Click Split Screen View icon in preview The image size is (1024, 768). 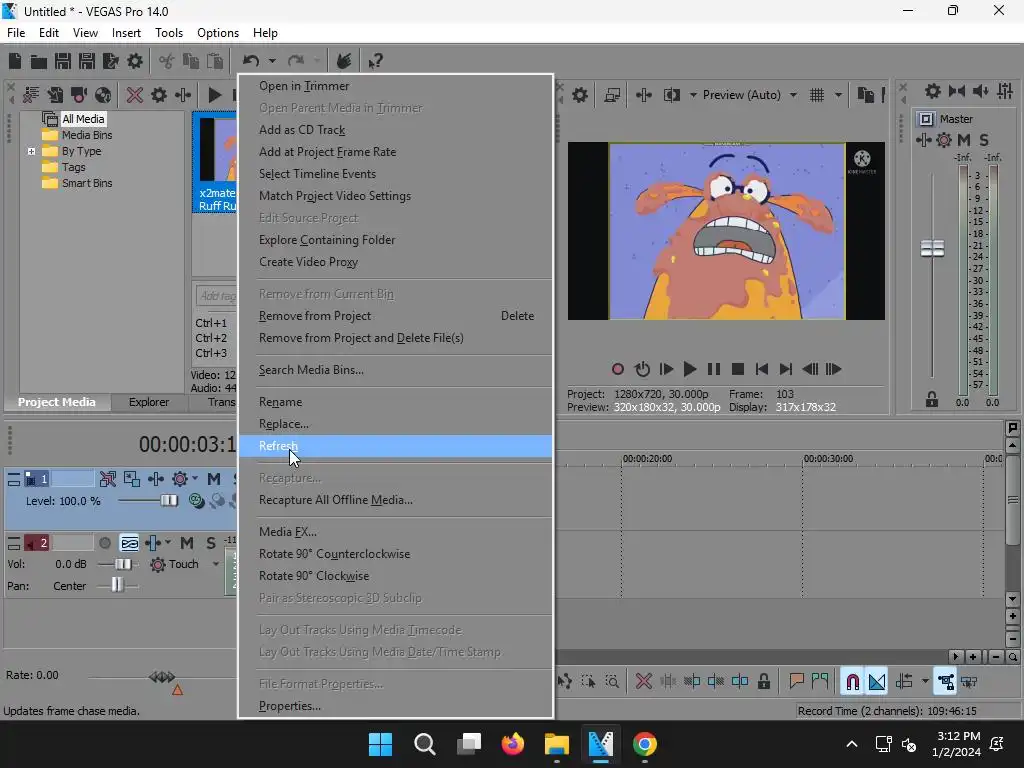click(x=671, y=95)
